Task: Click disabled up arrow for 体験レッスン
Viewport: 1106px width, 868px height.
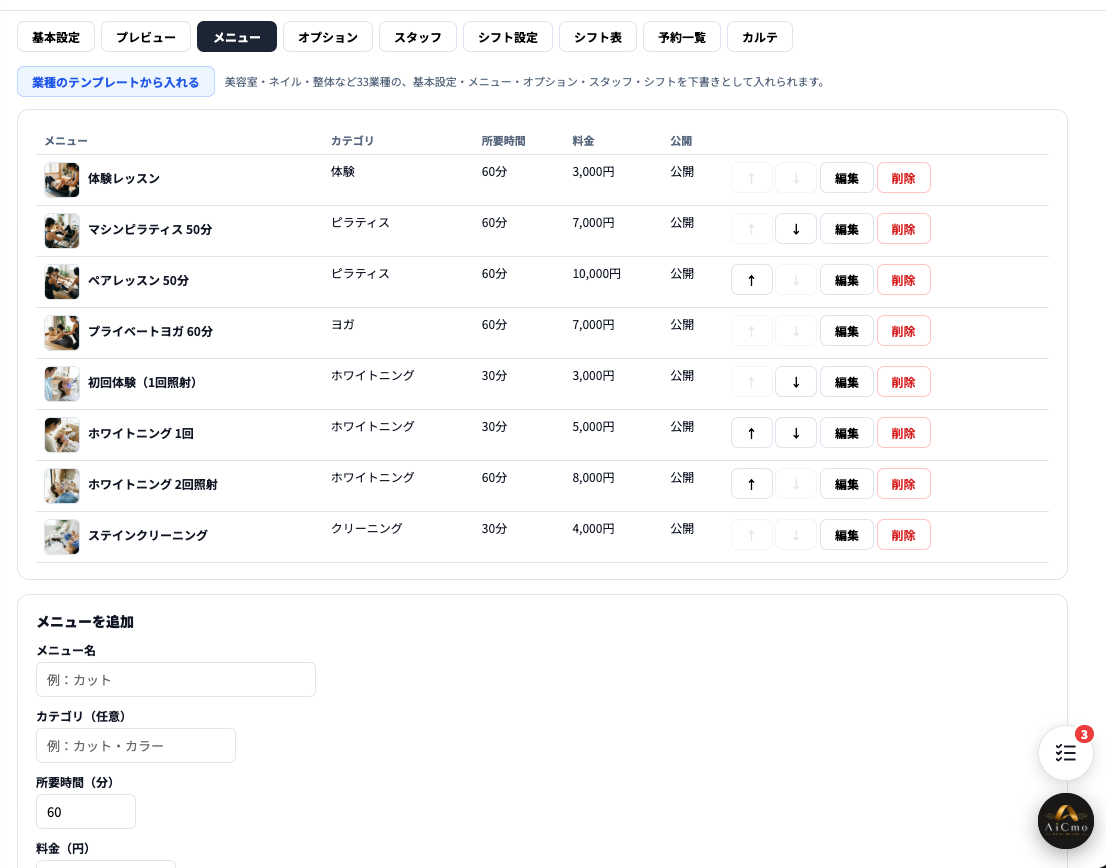Action: click(x=751, y=178)
